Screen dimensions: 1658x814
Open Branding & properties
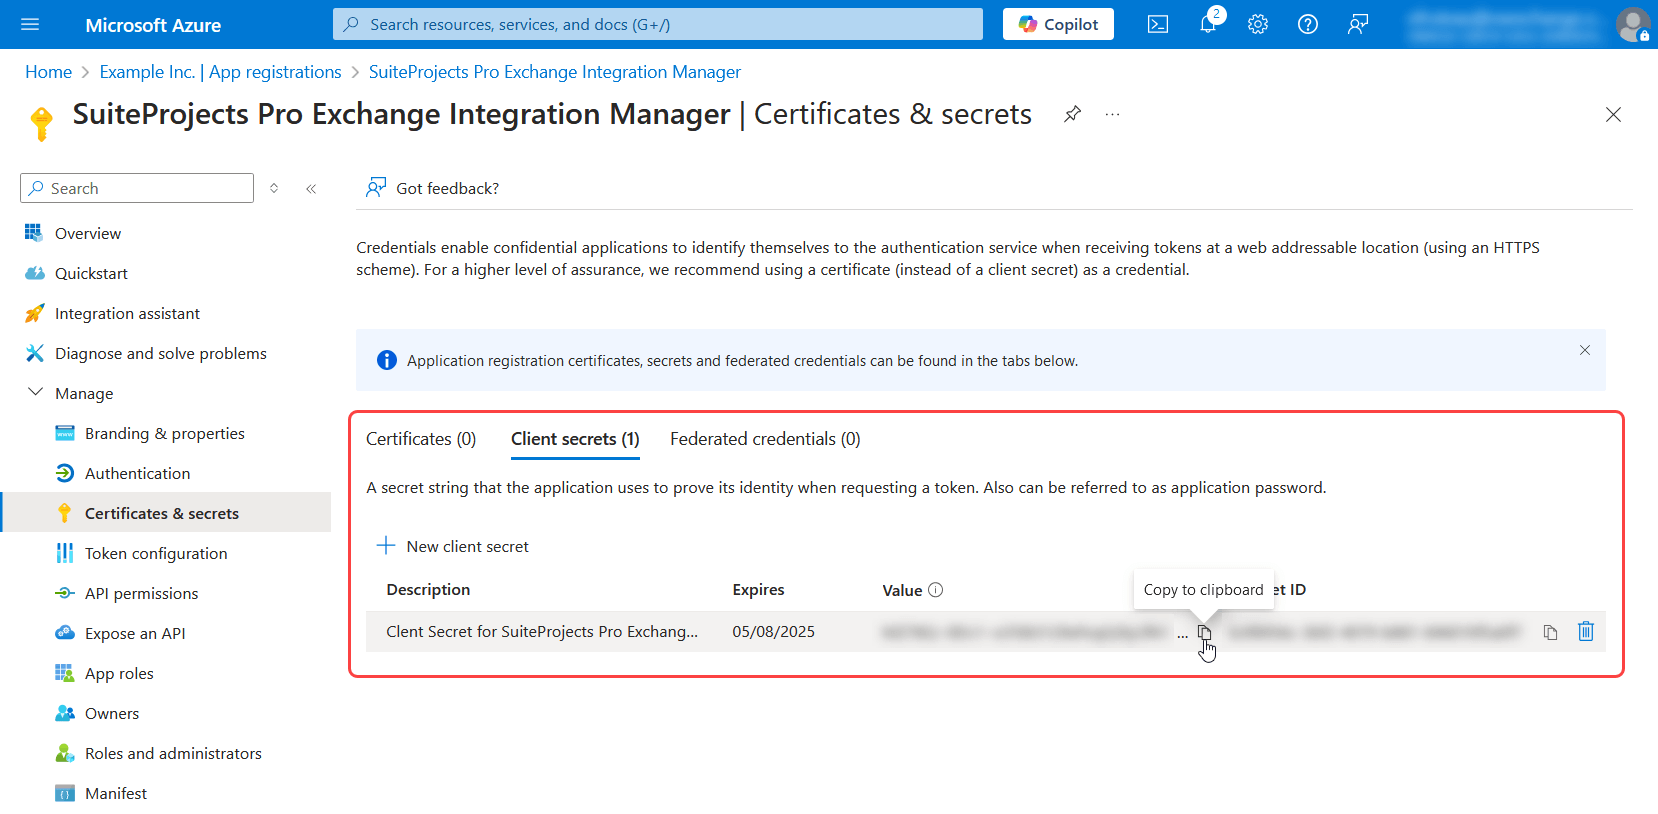[x=166, y=433]
